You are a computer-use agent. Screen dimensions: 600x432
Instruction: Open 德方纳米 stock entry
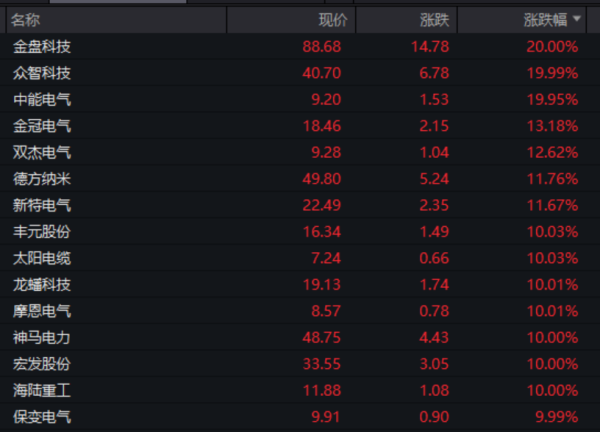tap(42, 179)
